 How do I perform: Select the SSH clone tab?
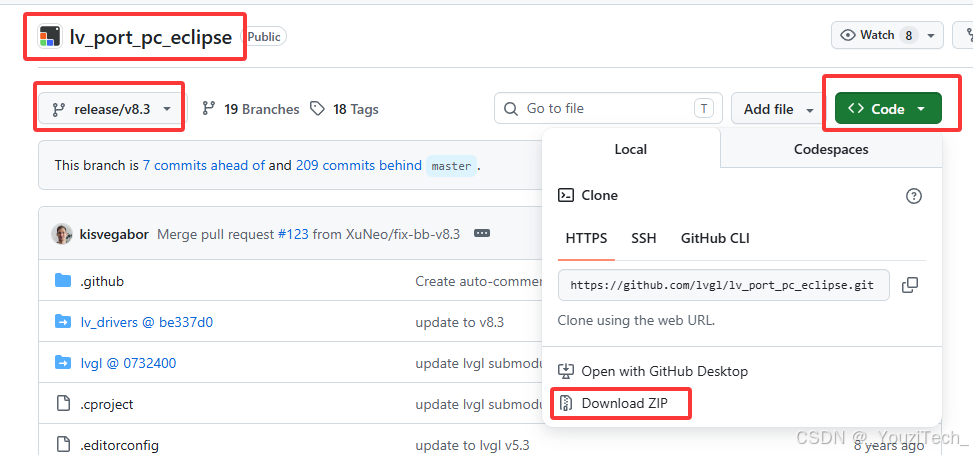(643, 238)
